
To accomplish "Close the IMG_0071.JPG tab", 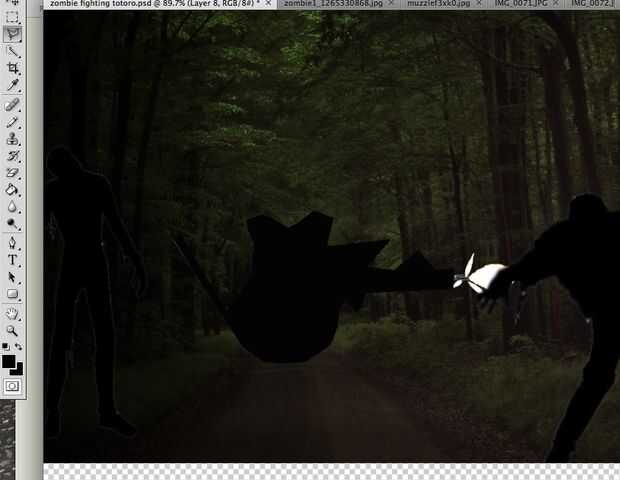I will (556, 3).
